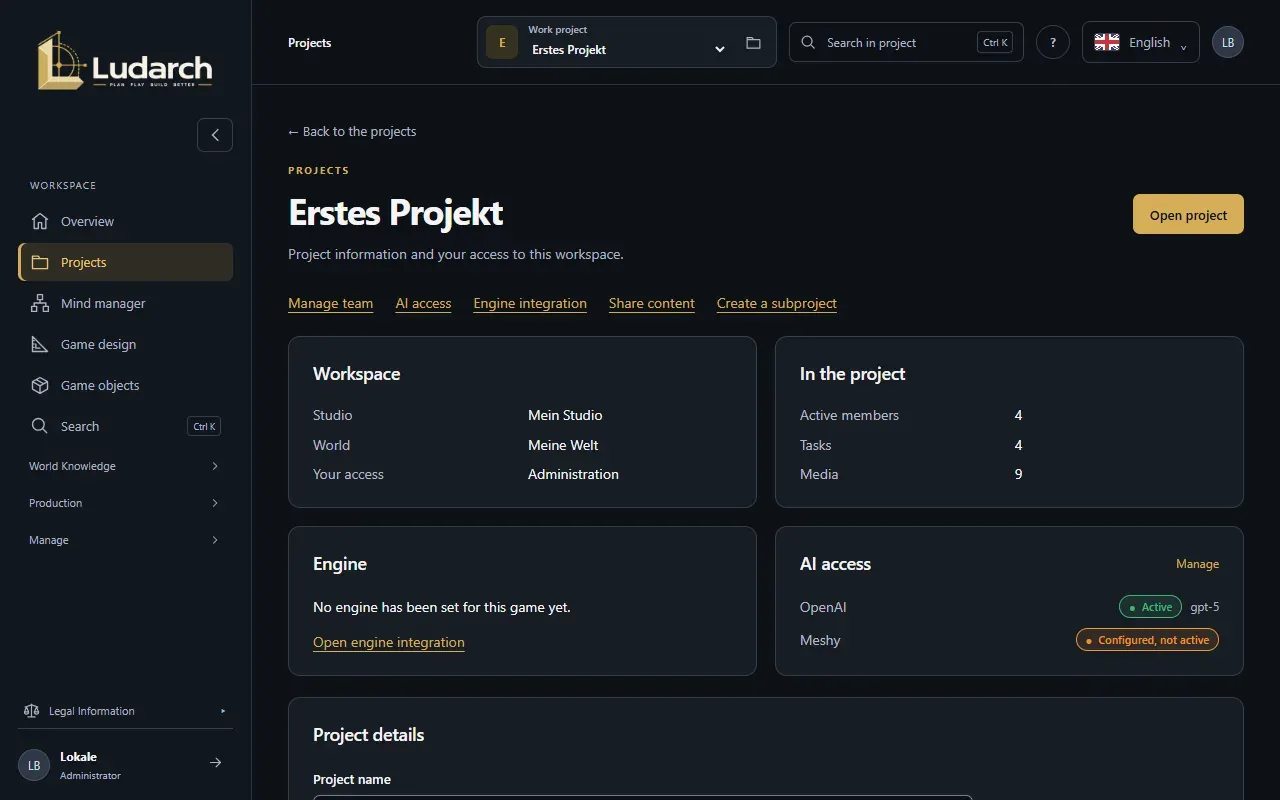The width and height of the screenshot is (1280, 800).
Task: Click the E project badge icon
Action: (502, 42)
